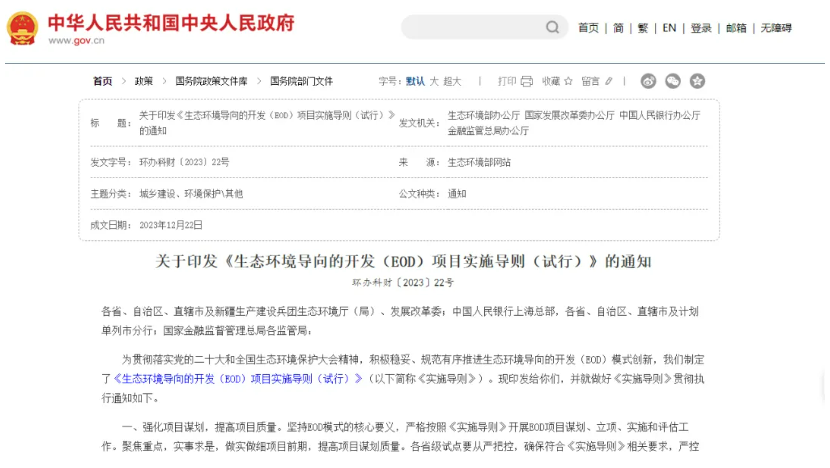Share to Weibo icon
Screen dimensions: 830x468
(x=648, y=81)
